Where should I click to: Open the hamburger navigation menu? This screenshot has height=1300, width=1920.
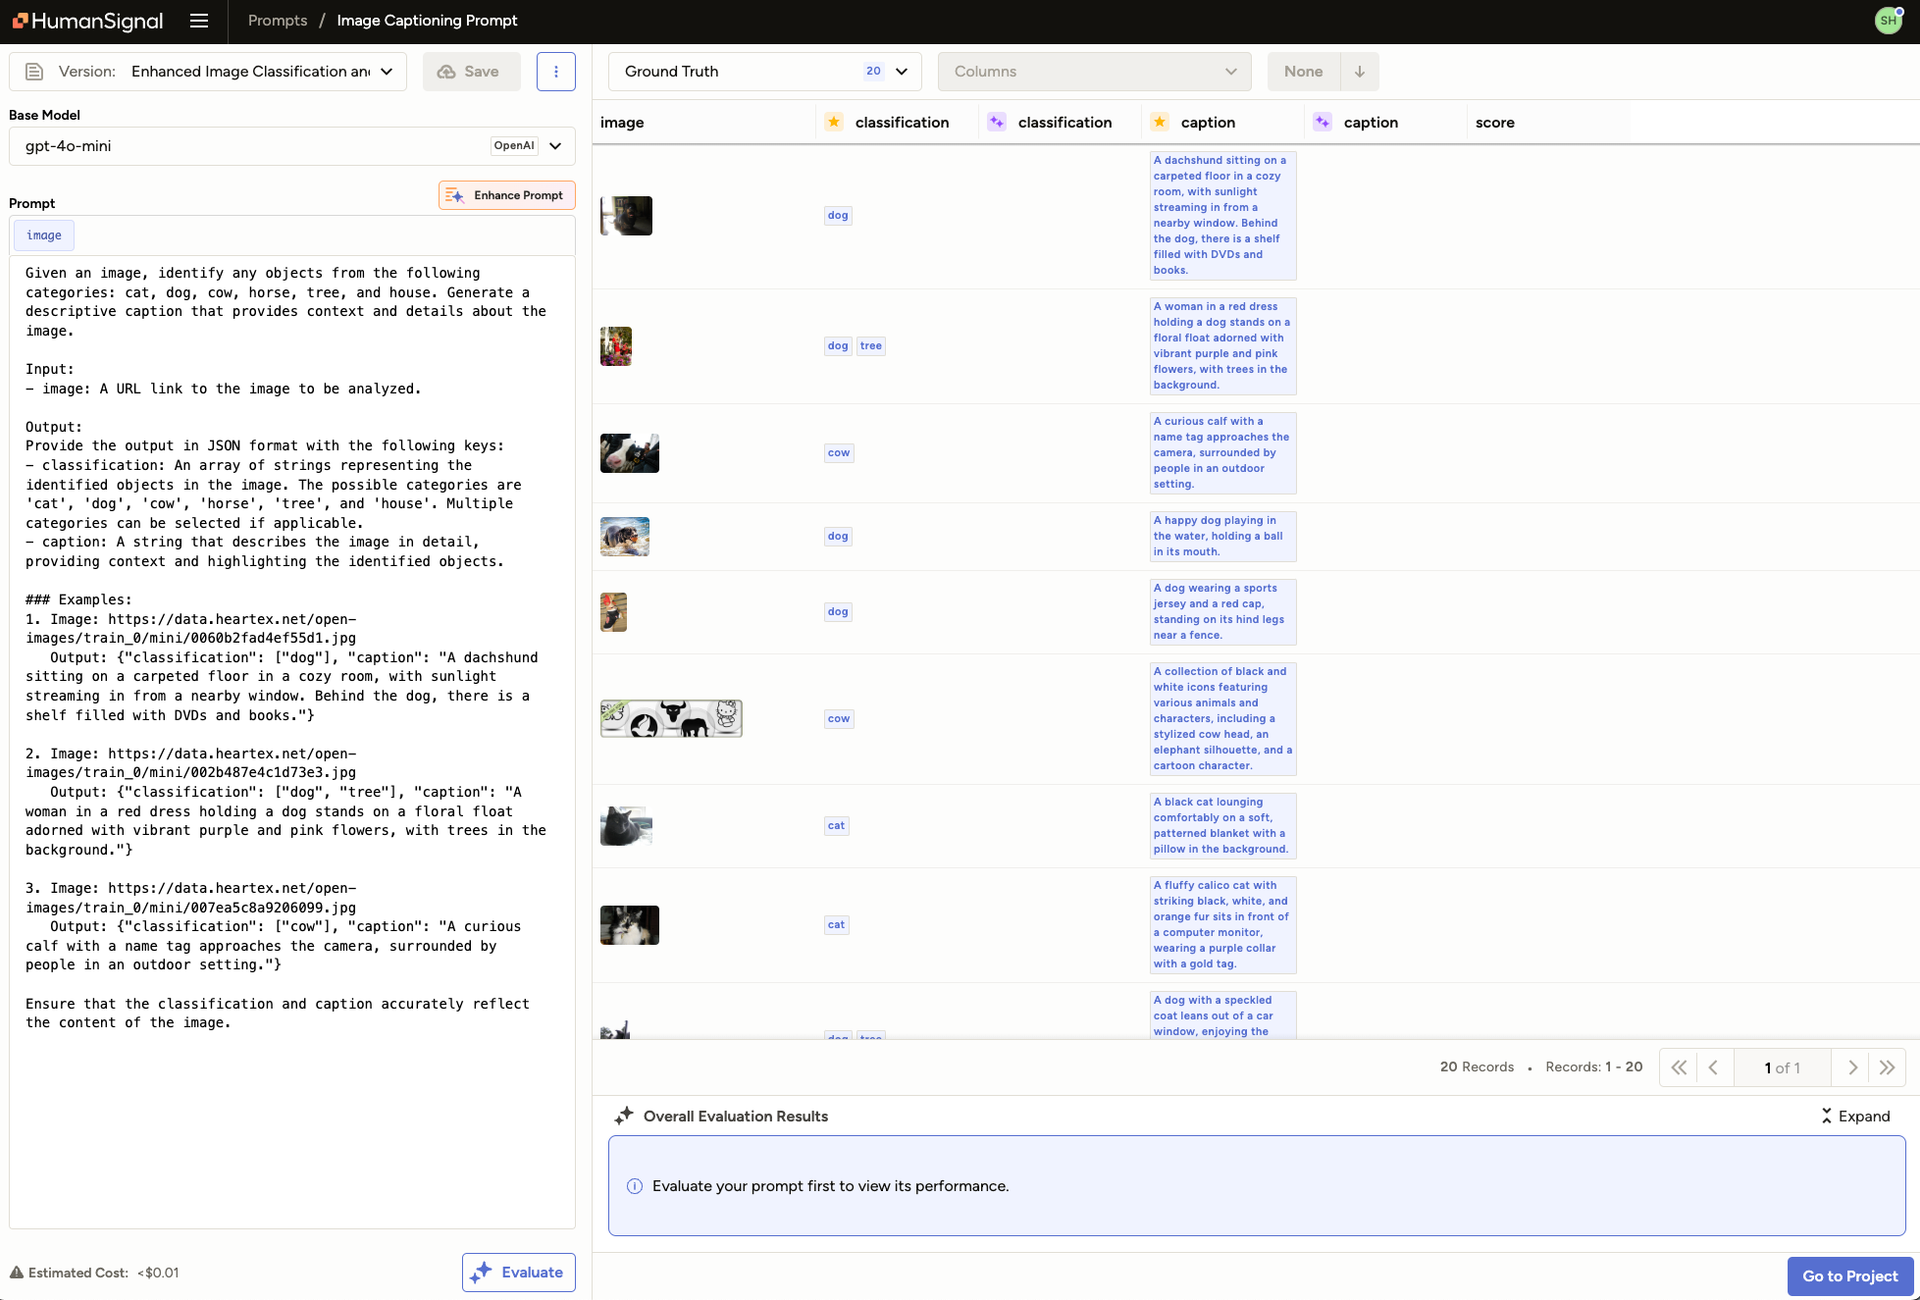199,21
